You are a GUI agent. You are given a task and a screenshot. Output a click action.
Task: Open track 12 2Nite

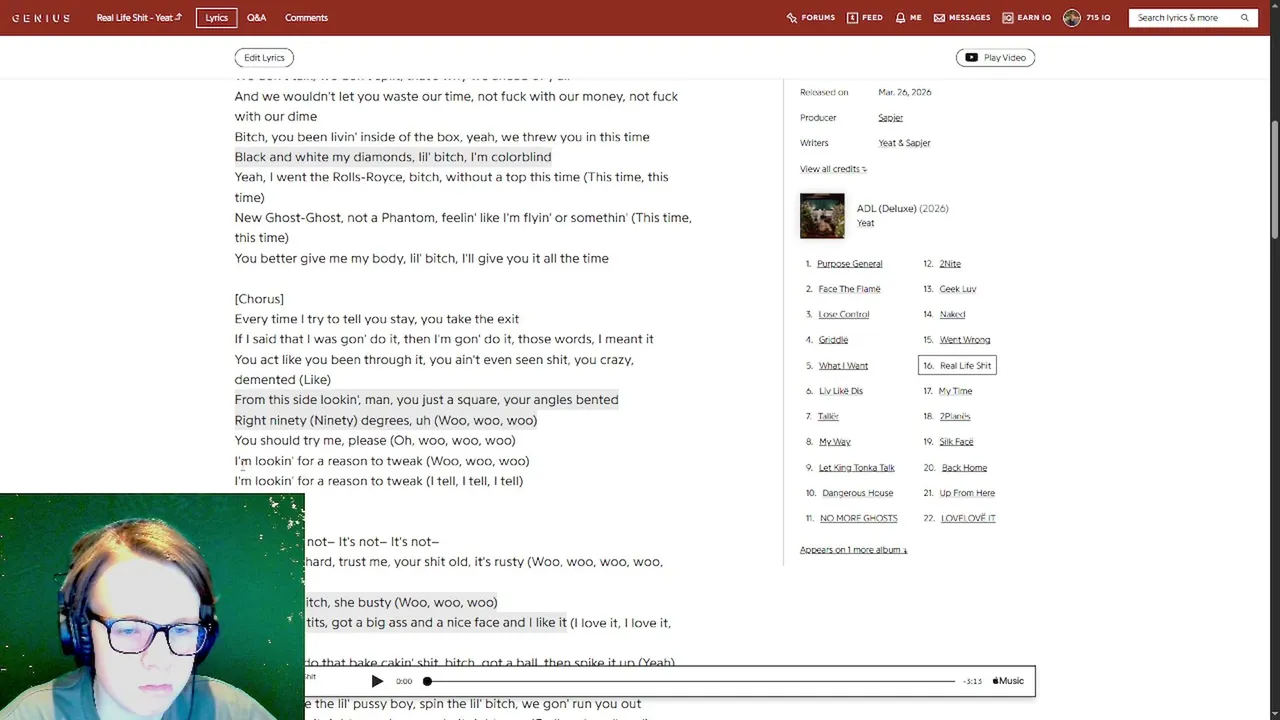(x=950, y=264)
